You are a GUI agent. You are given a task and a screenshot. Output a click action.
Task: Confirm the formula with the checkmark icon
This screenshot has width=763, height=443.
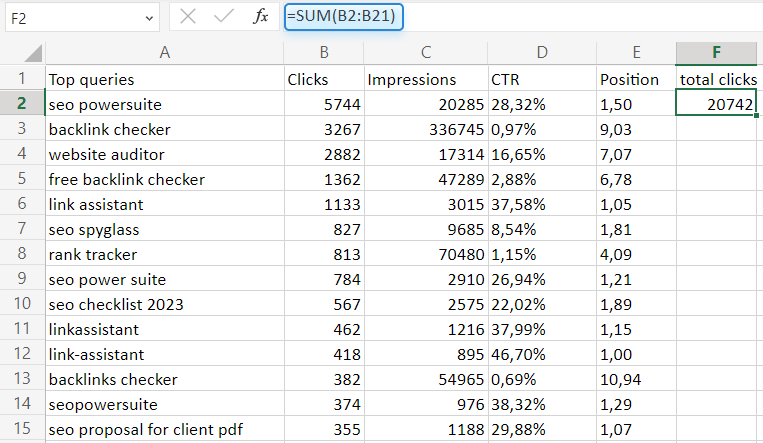(224, 17)
